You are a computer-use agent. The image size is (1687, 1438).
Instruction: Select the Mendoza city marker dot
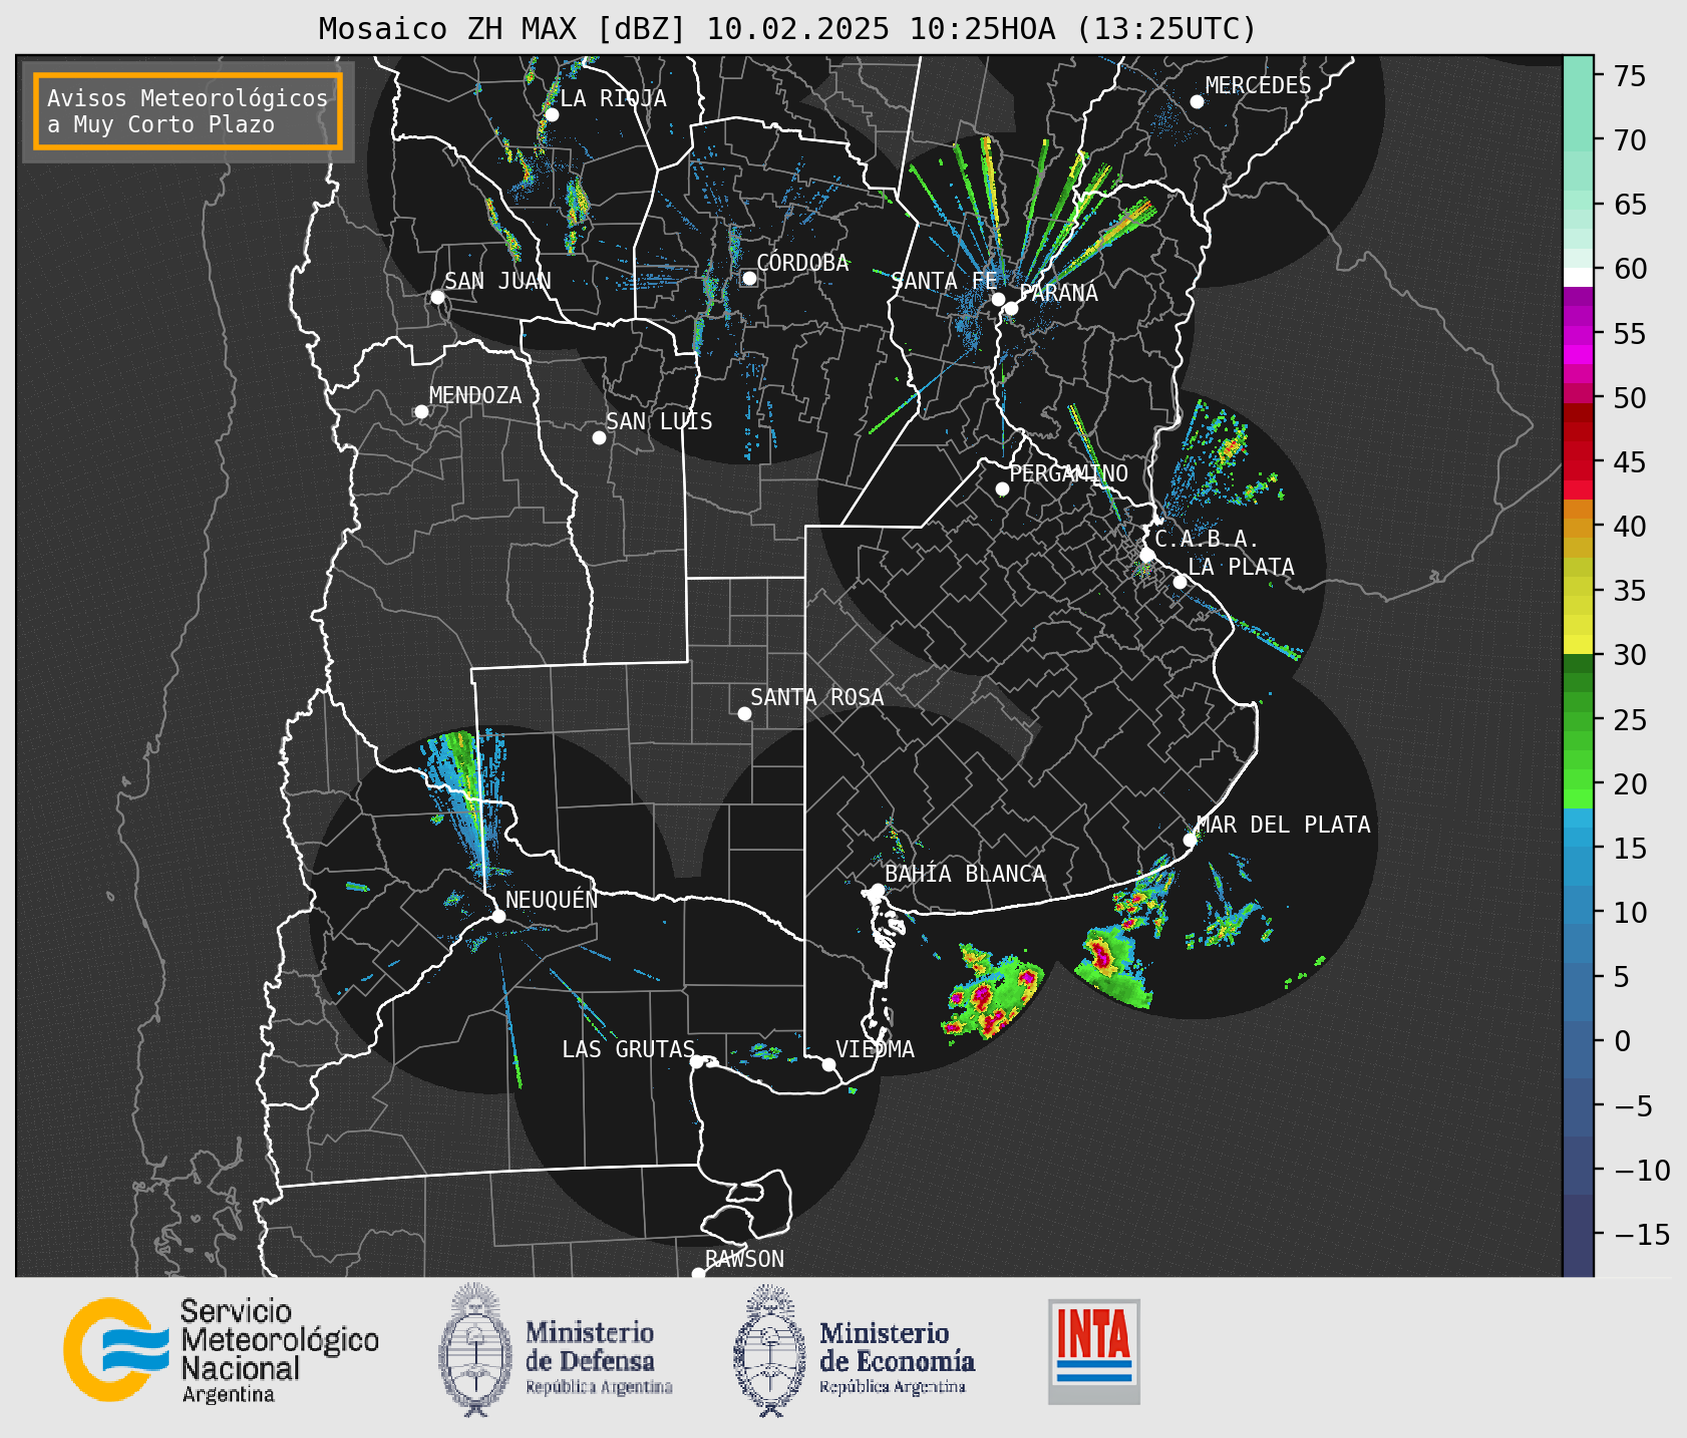pos(421,412)
